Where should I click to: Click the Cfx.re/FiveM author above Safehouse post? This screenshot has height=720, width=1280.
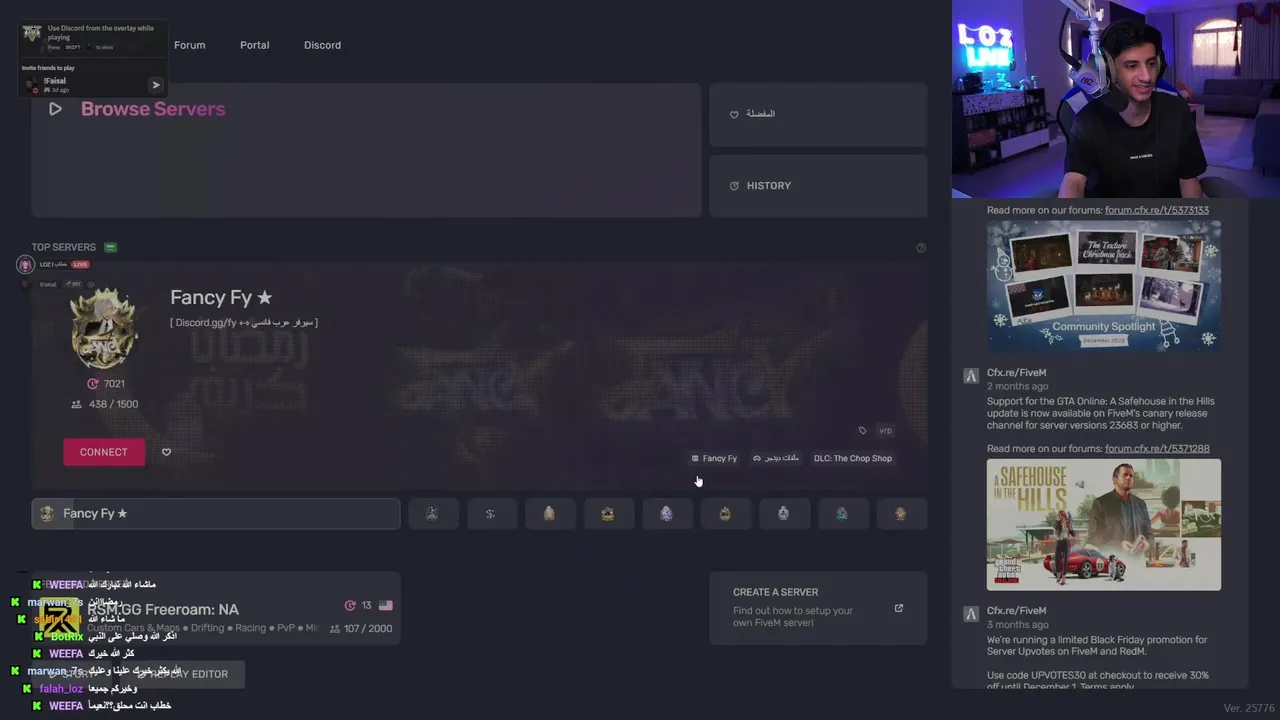pos(1016,373)
